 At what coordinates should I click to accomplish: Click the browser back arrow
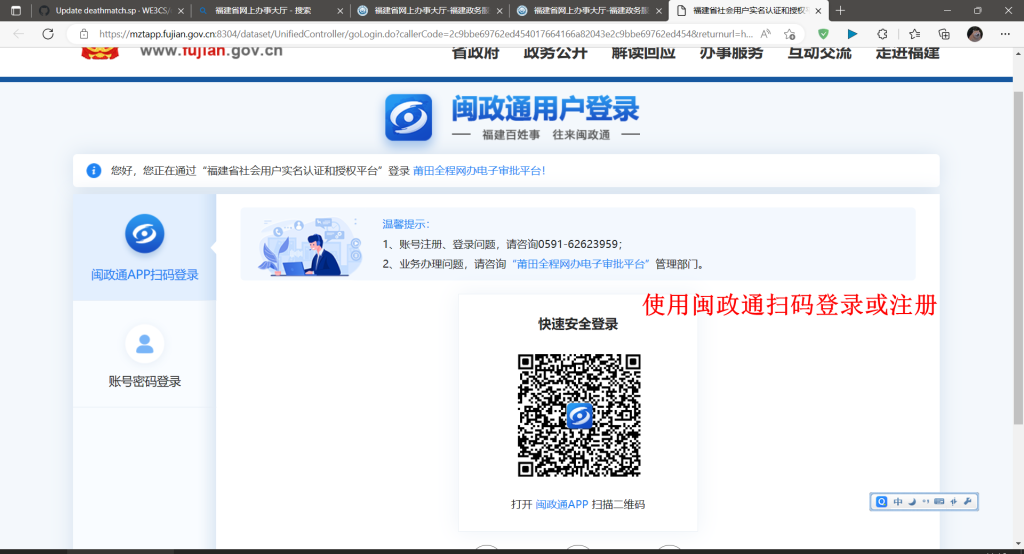[x=18, y=34]
